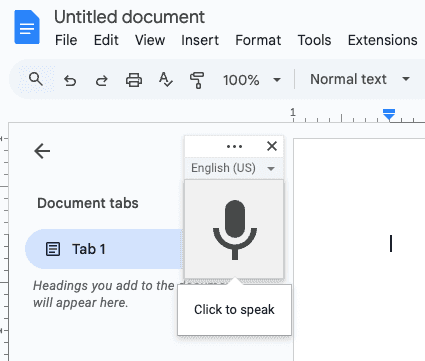Viewport: 425px width, 361px height.
Task: Run spelling and grammar check icon
Action: pyautogui.click(x=166, y=80)
